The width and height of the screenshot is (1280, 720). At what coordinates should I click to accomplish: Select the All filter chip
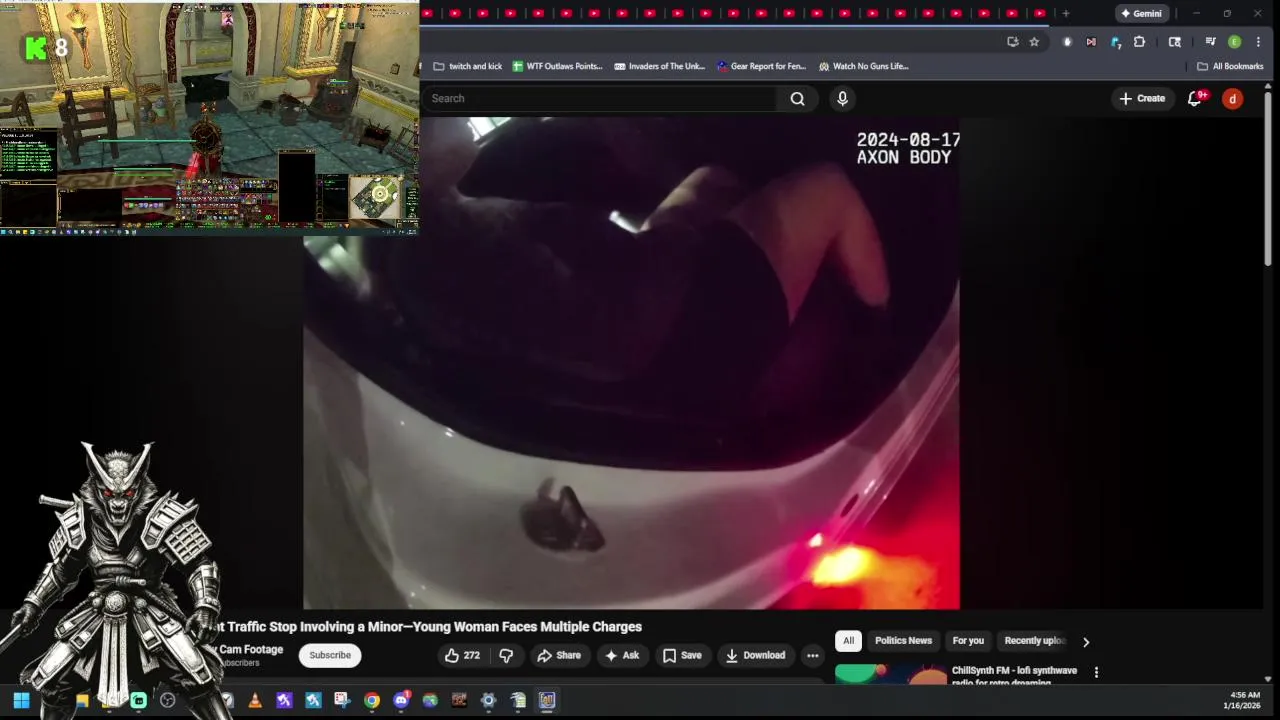(x=848, y=641)
